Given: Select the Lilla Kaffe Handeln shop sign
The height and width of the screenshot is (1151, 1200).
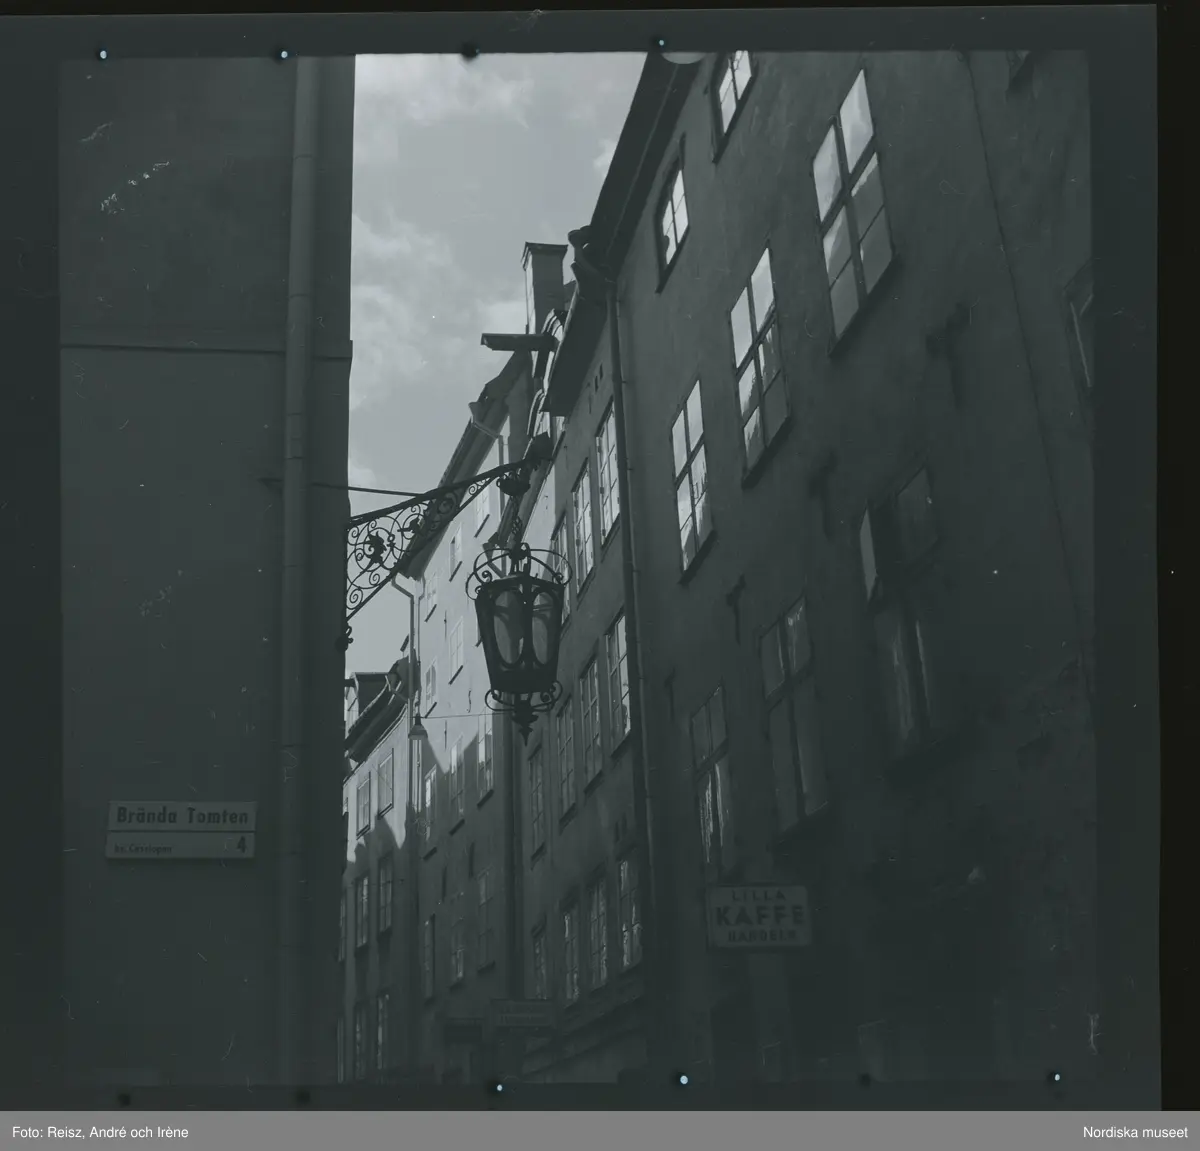Looking at the screenshot, I should 757,916.
